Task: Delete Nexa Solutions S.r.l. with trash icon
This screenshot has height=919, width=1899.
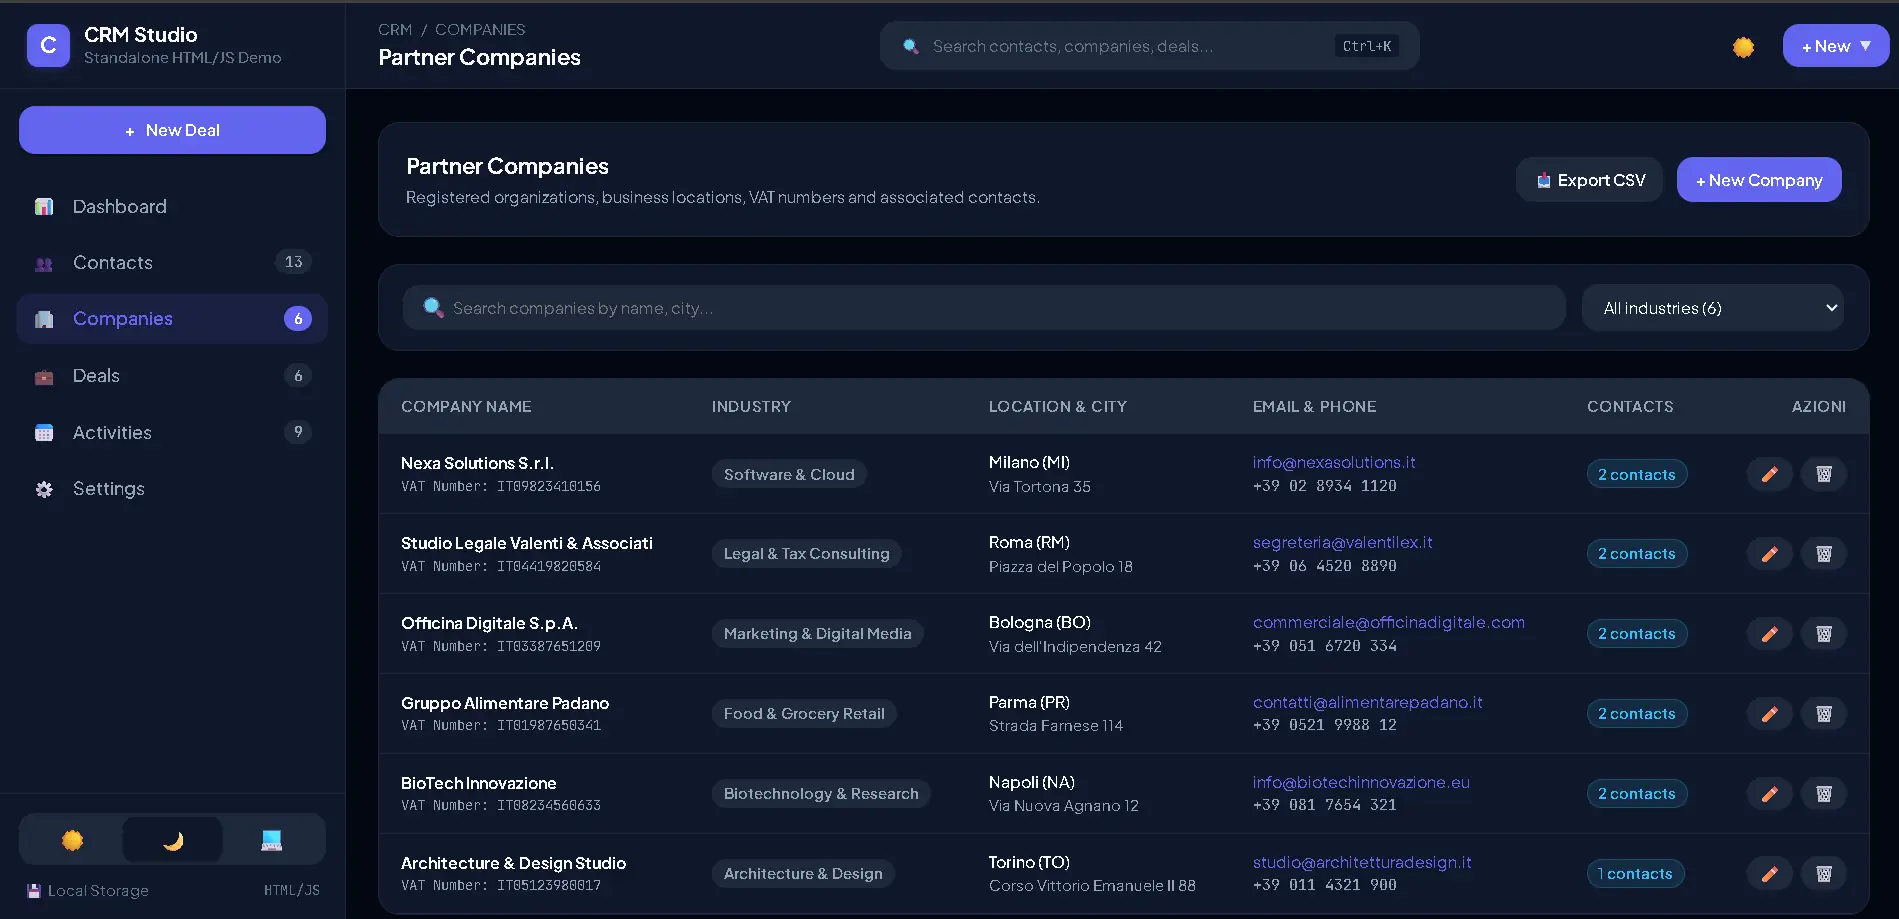Action: [x=1824, y=474]
